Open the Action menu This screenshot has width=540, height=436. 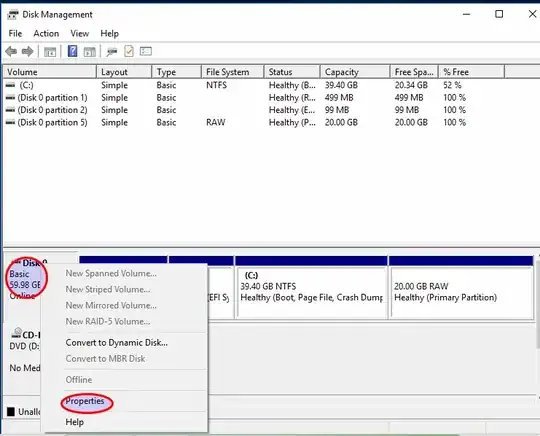(46, 33)
